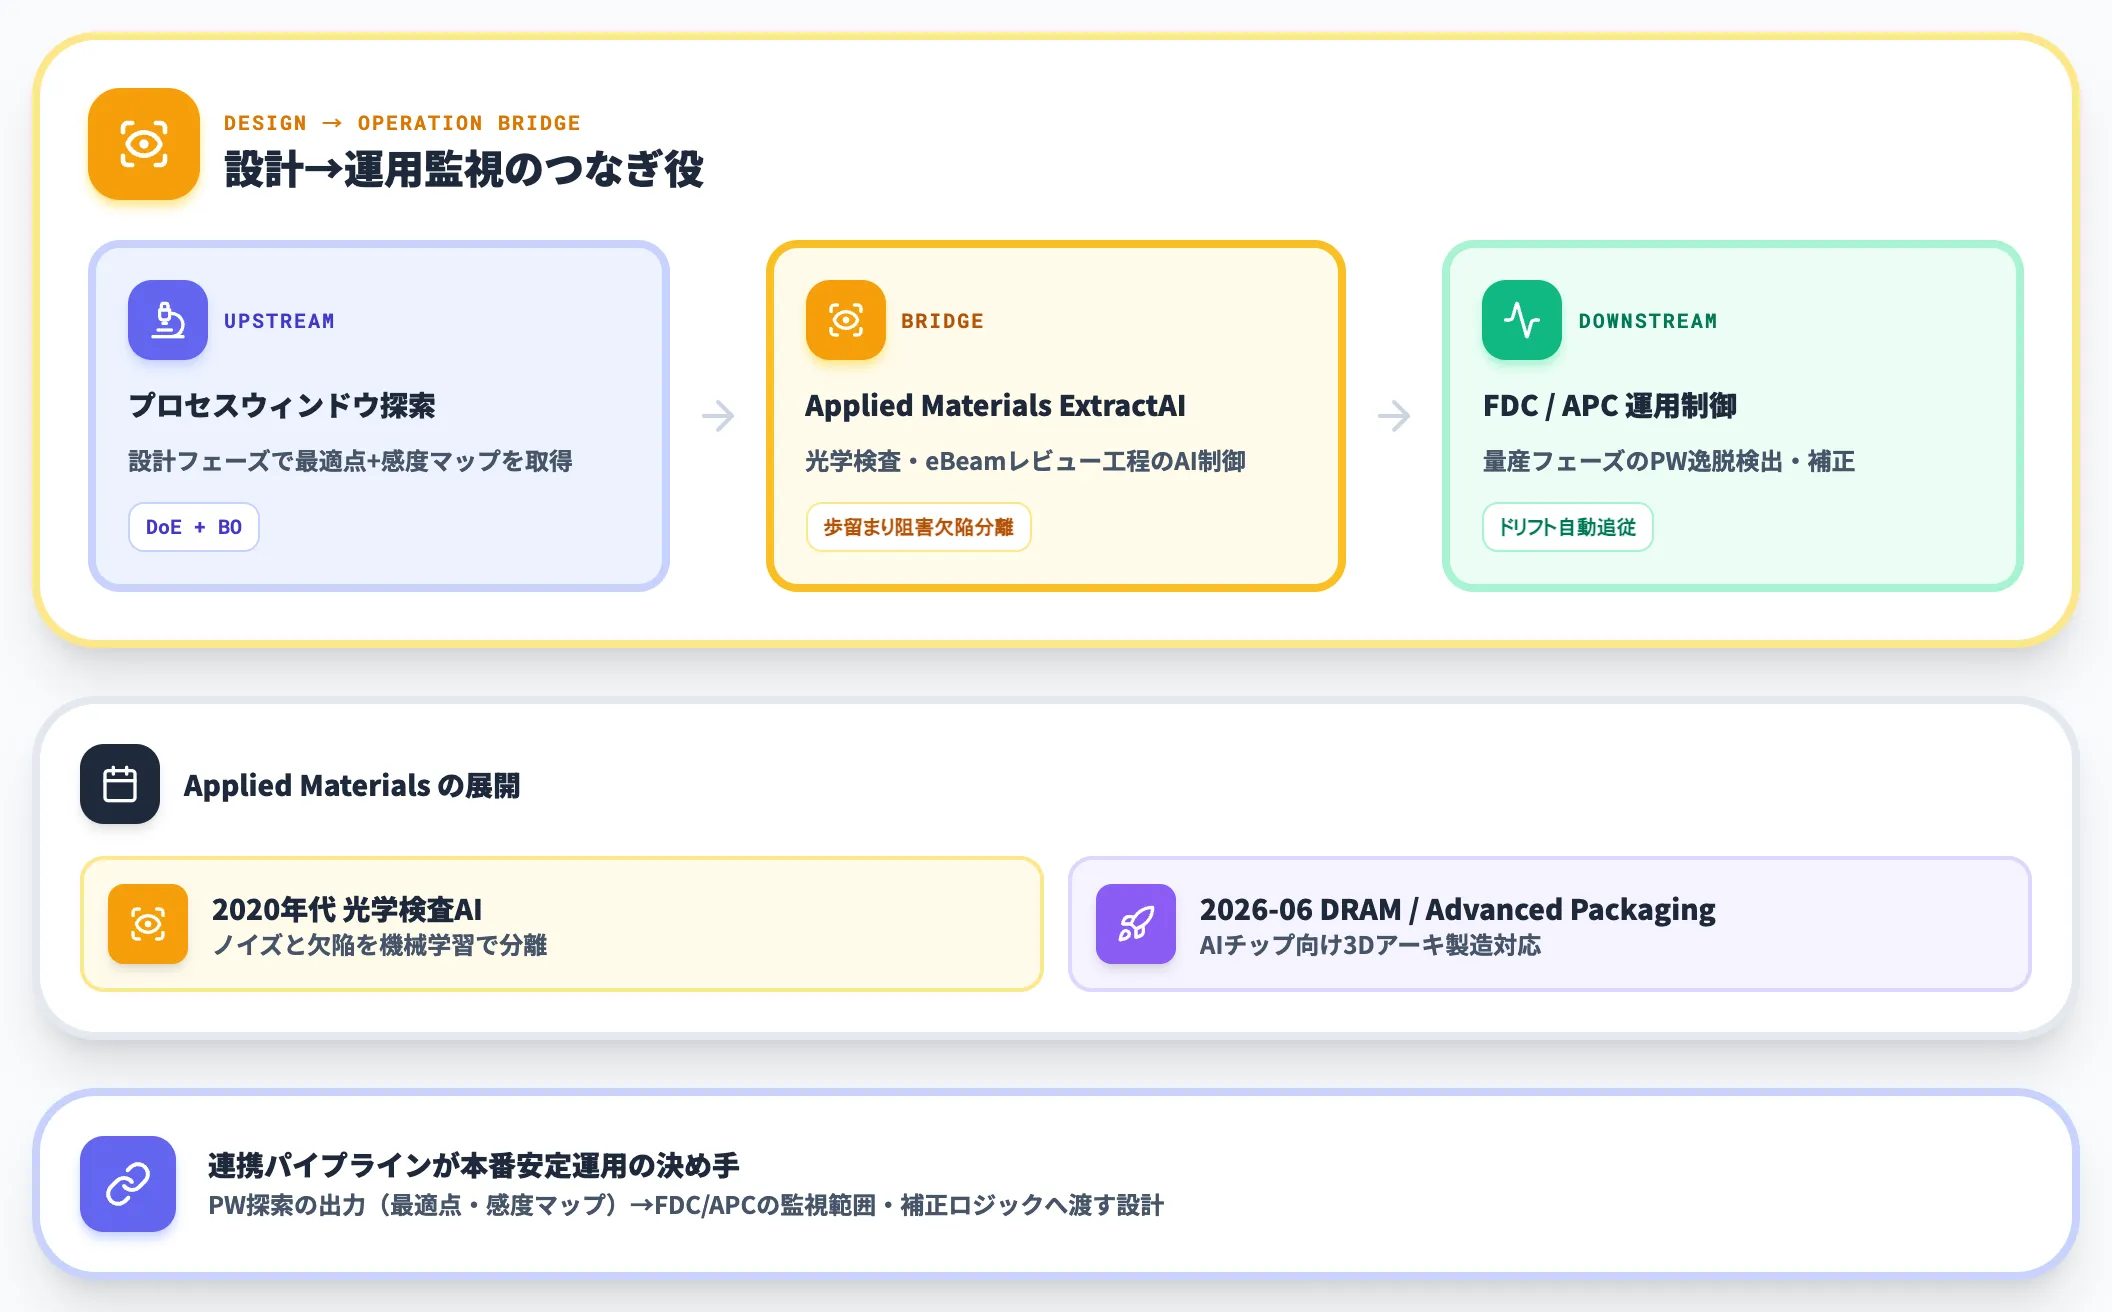Viewport: 2112px width, 1312px height.
Task: Open the 2026-06 DRAM / Advanced Packaging card
Action: coord(1550,924)
